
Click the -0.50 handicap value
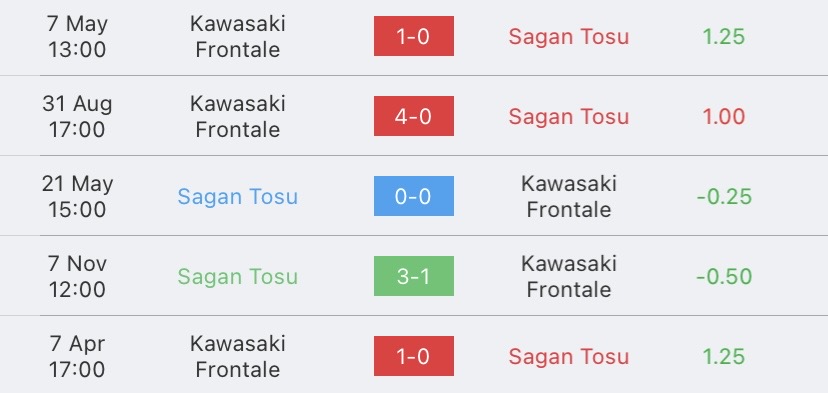(x=724, y=277)
